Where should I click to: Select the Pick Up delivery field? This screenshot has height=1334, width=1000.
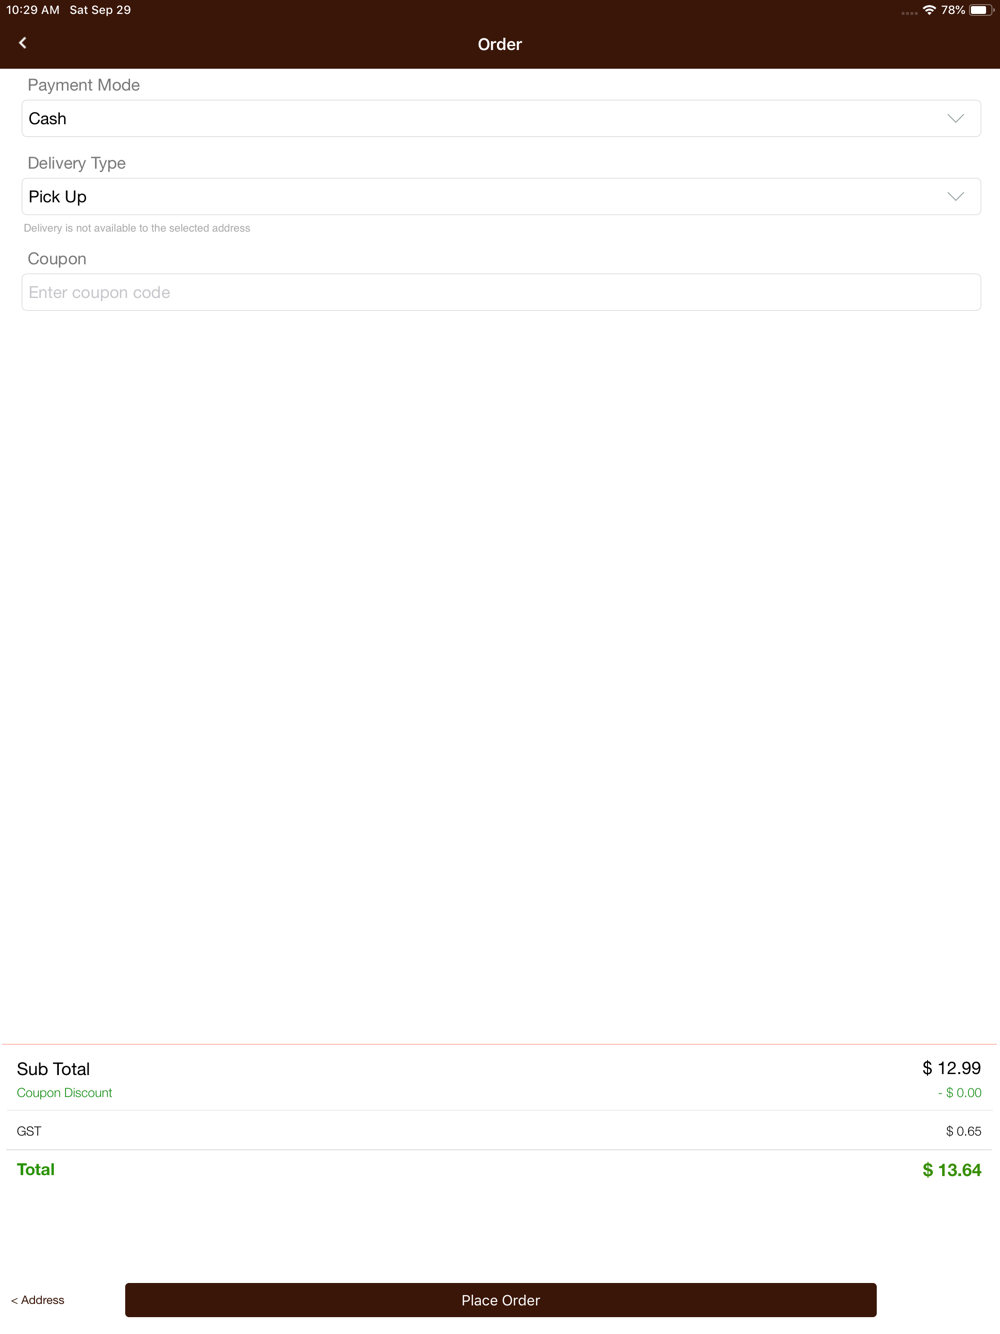tap(501, 196)
